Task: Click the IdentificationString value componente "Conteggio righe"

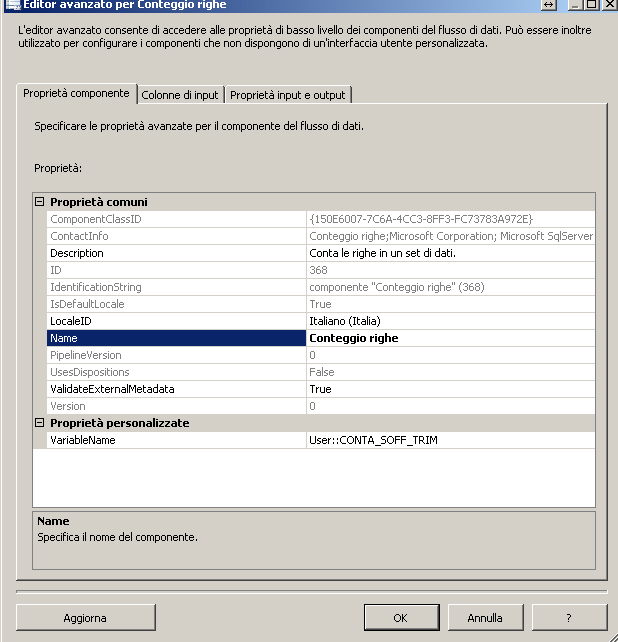Action: [x=397, y=287]
